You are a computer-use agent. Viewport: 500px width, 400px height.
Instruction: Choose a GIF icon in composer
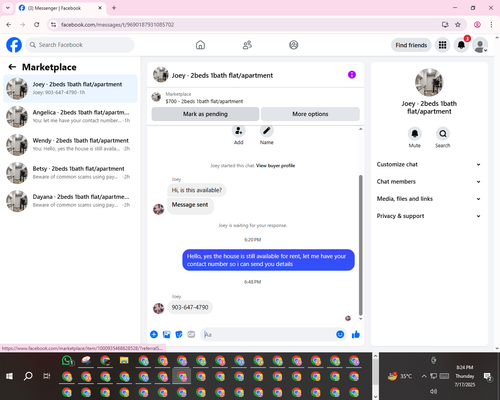pyautogui.click(x=191, y=334)
